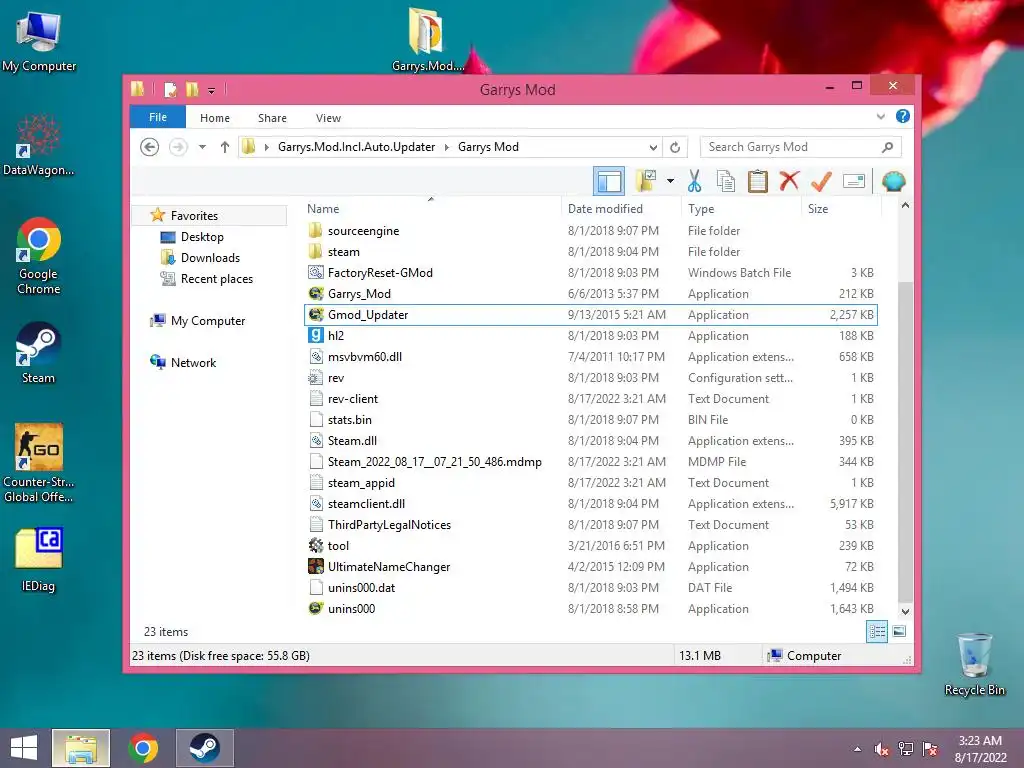This screenshot has height=768, width=1024.
Task: Select Network in navigation pane
Action: [193, 362]
